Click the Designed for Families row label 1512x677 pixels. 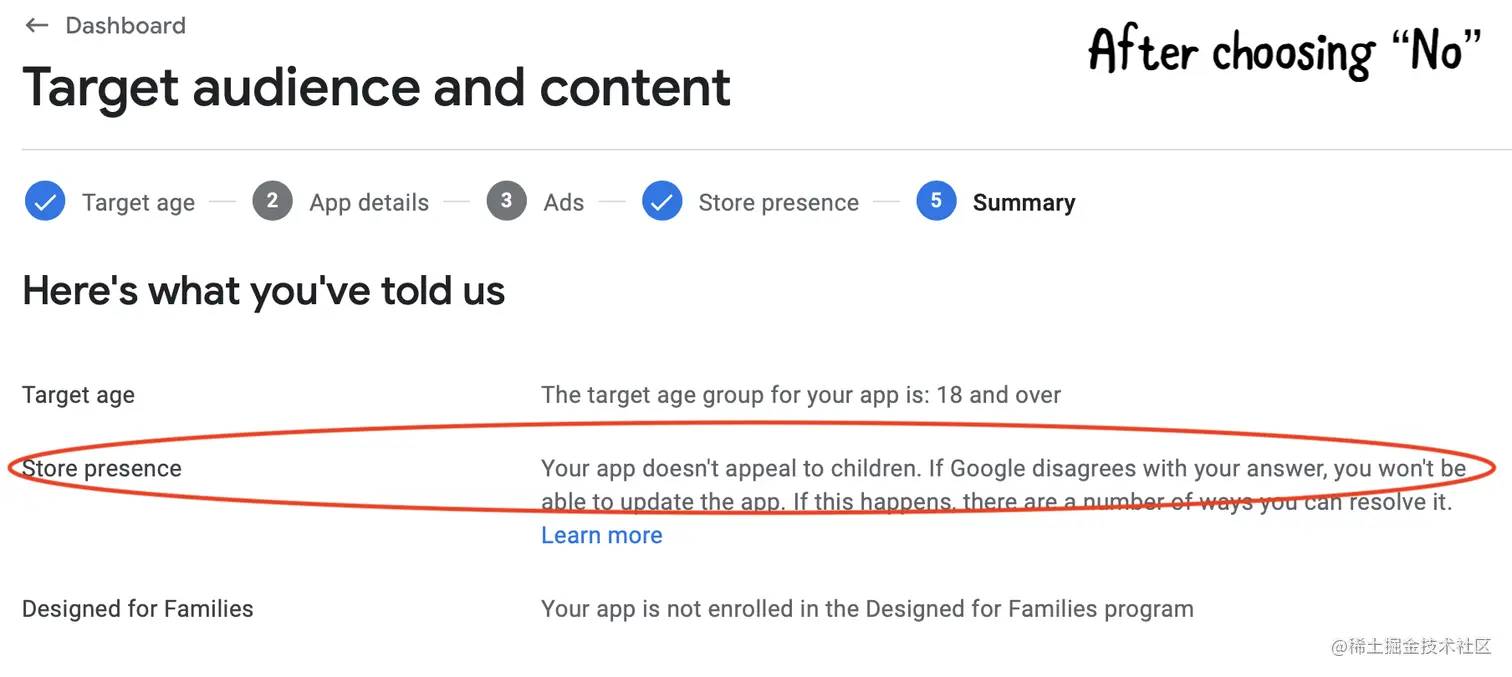(138, 609)
